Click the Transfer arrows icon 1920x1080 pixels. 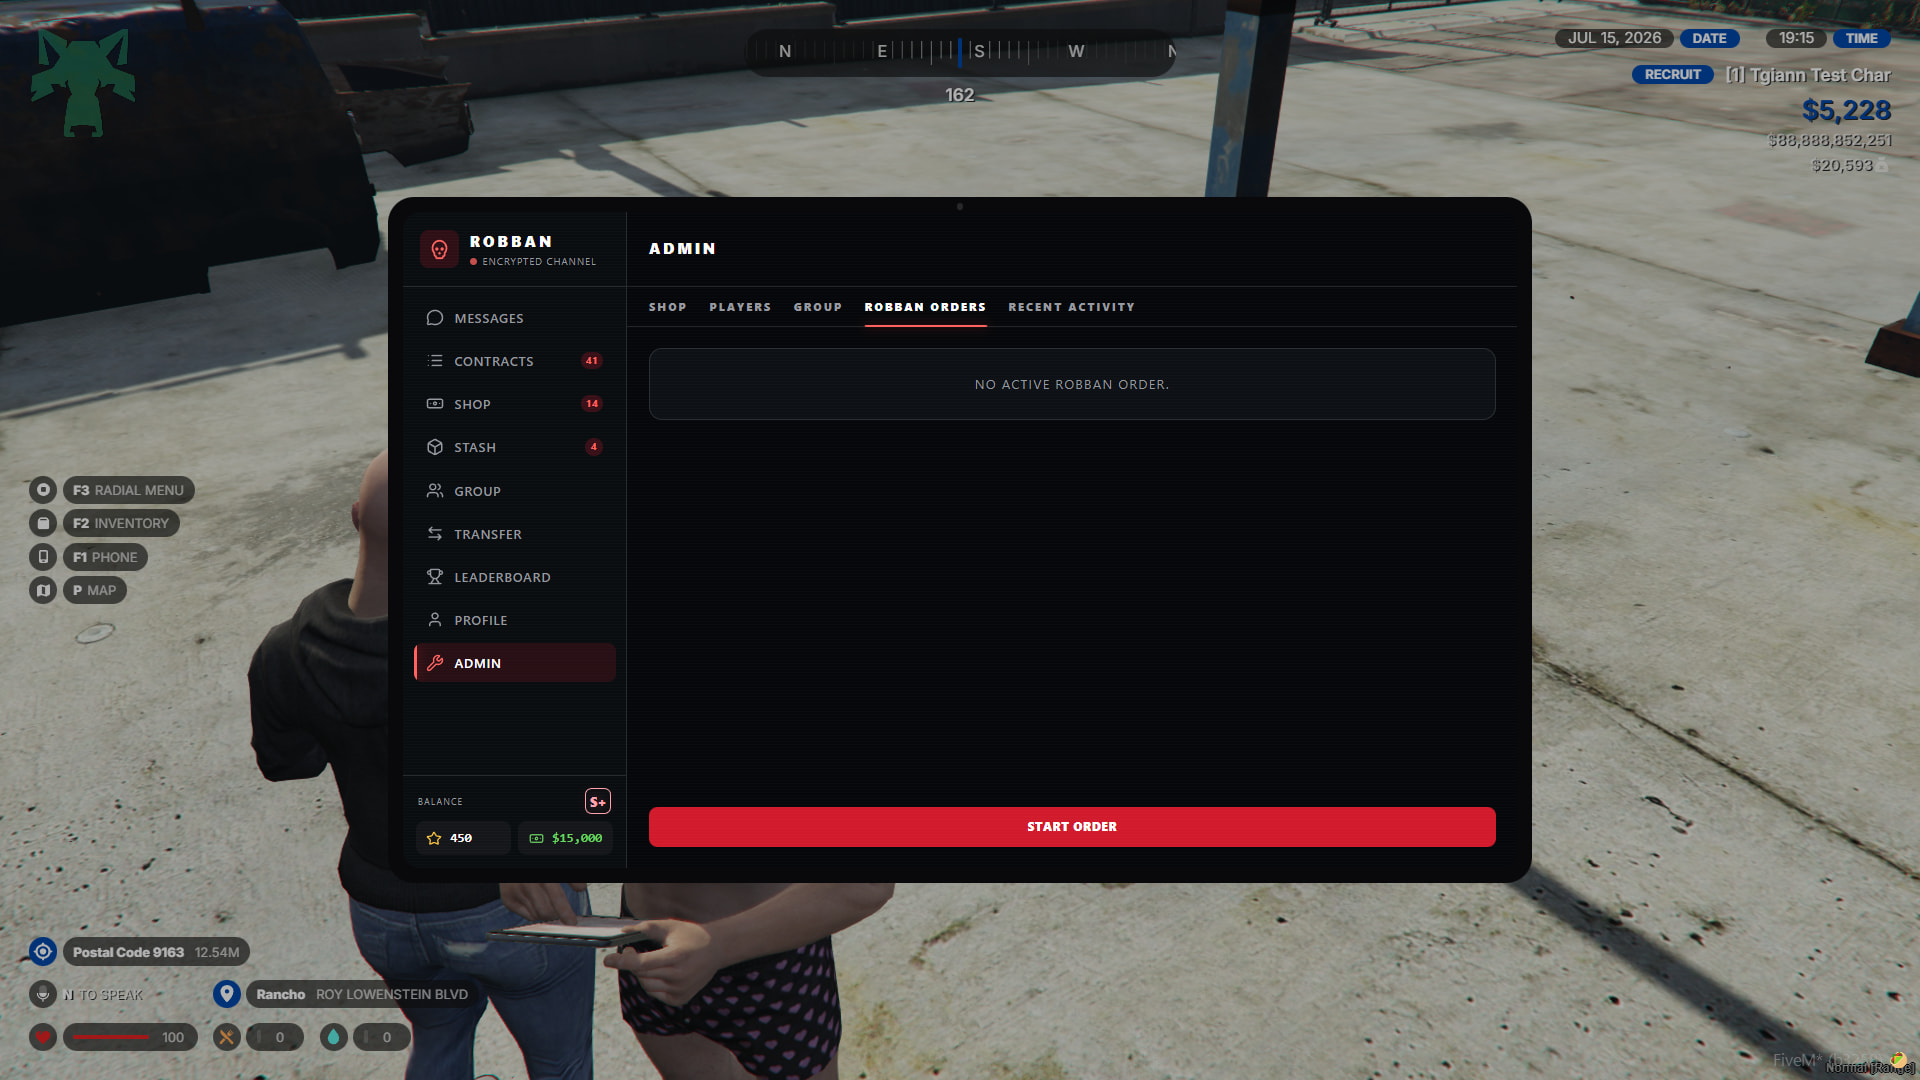coord(435,534)
